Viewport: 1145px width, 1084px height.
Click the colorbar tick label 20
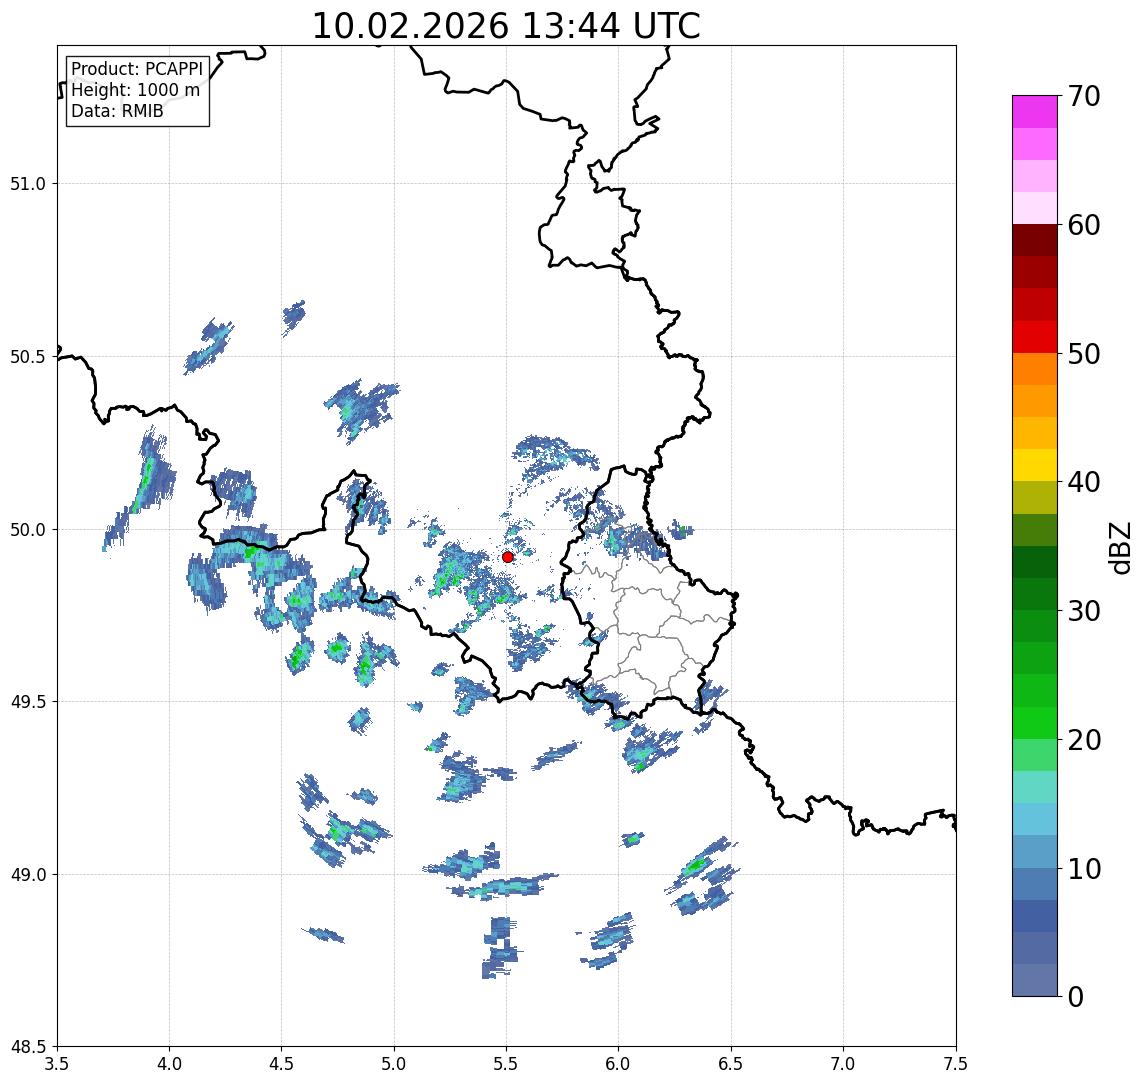1083,739
